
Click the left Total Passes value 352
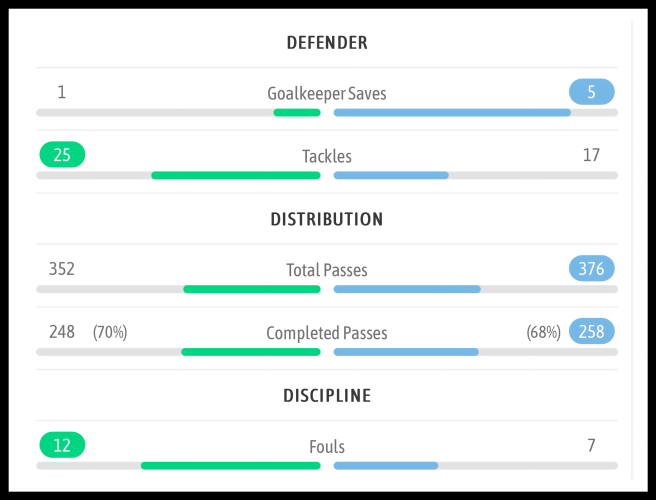click(62, 268)
